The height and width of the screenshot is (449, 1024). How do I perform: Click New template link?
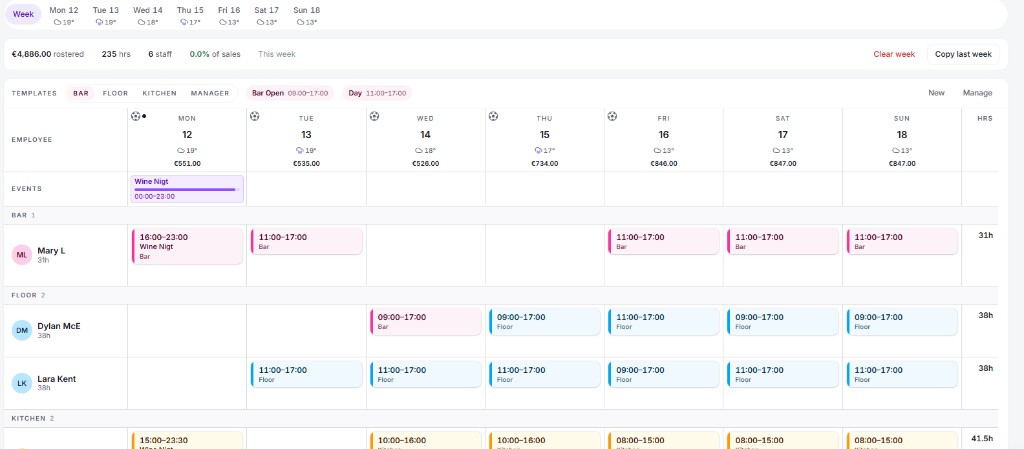pos(936,93)
